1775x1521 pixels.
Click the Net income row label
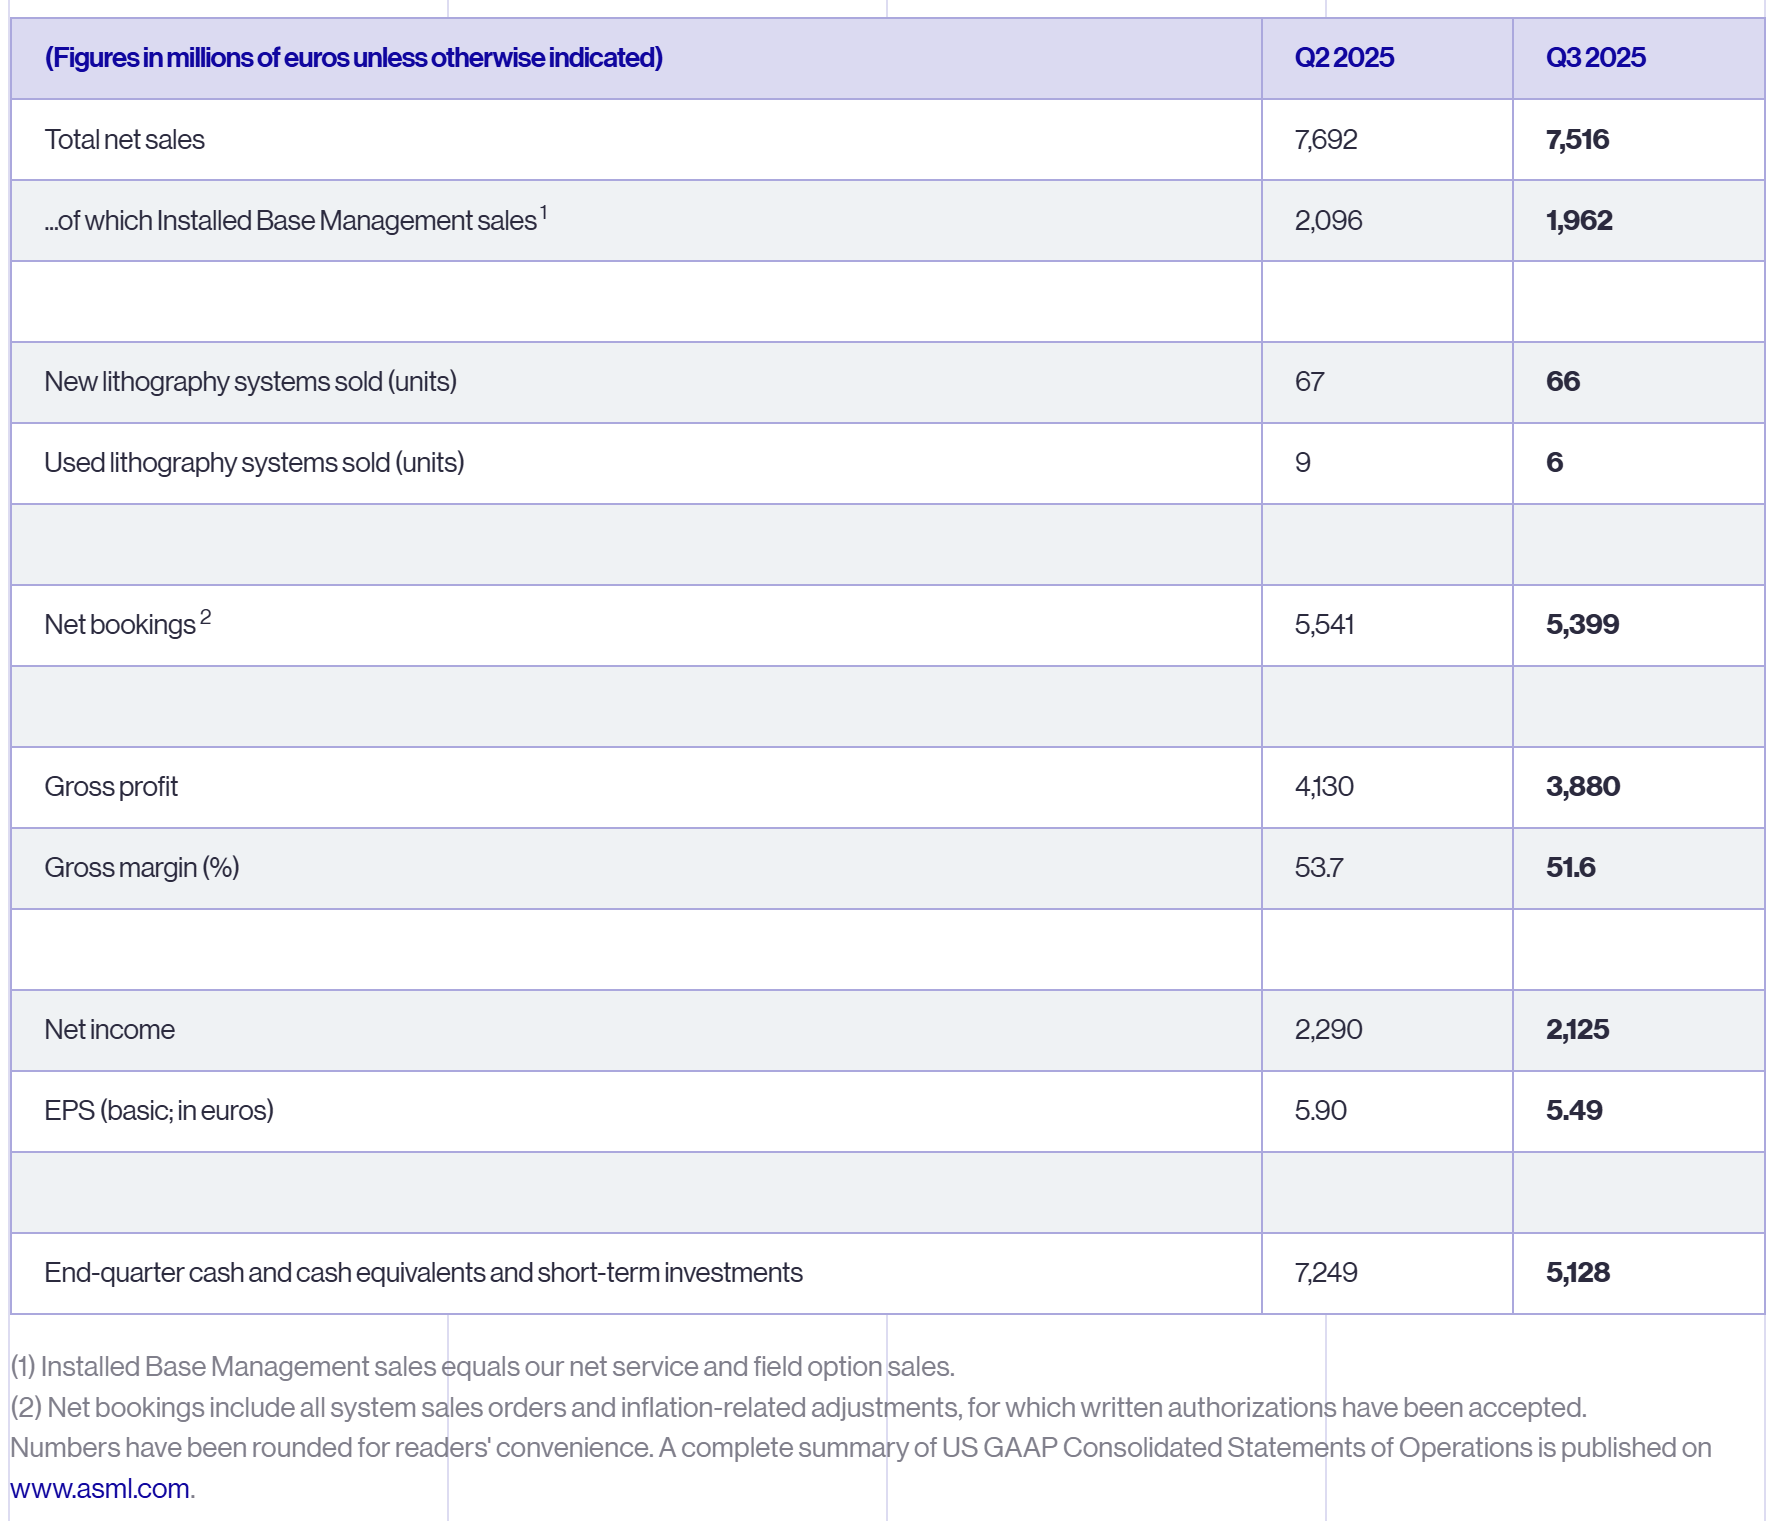click(x=110, y=1030)
